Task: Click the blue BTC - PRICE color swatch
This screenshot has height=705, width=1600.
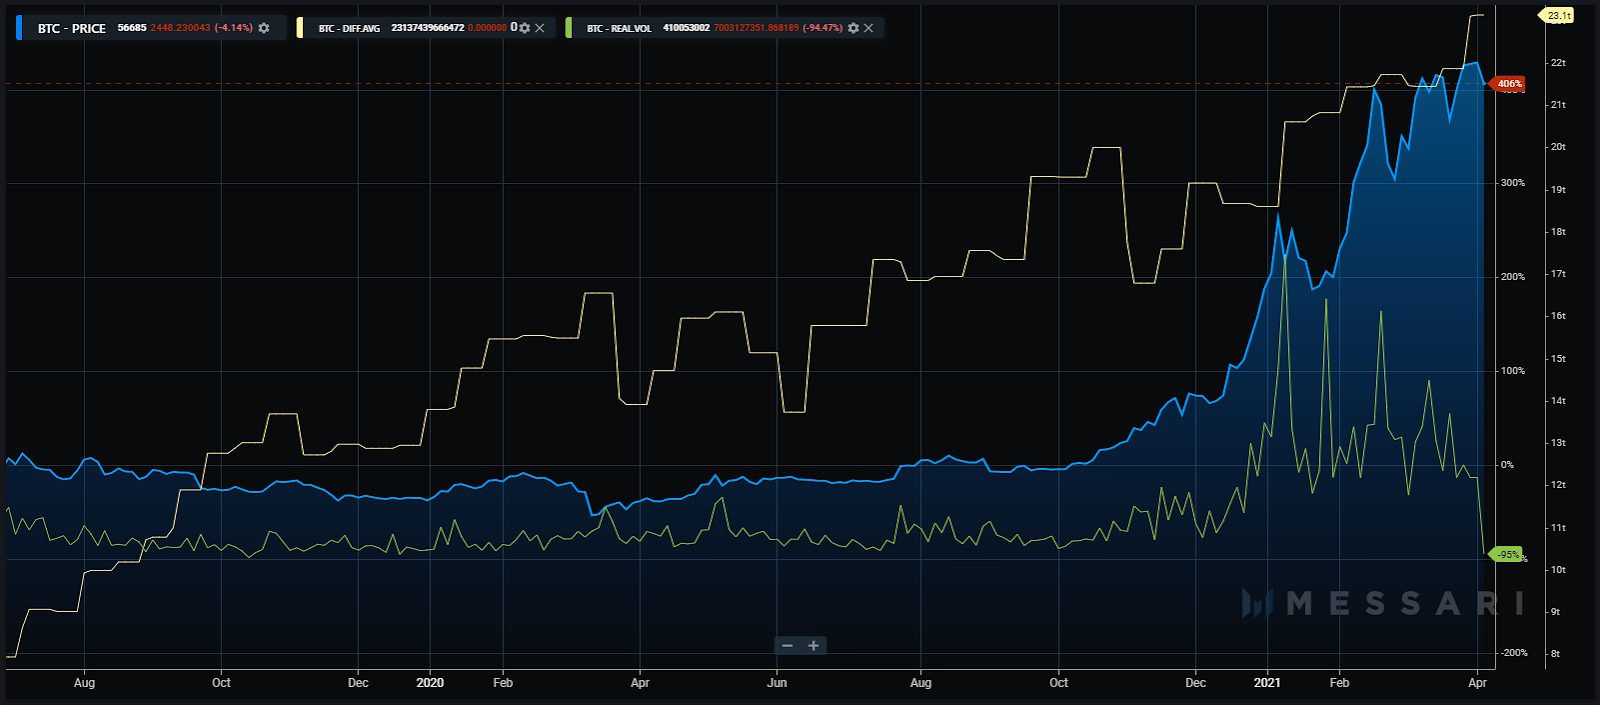Action: 19,28
